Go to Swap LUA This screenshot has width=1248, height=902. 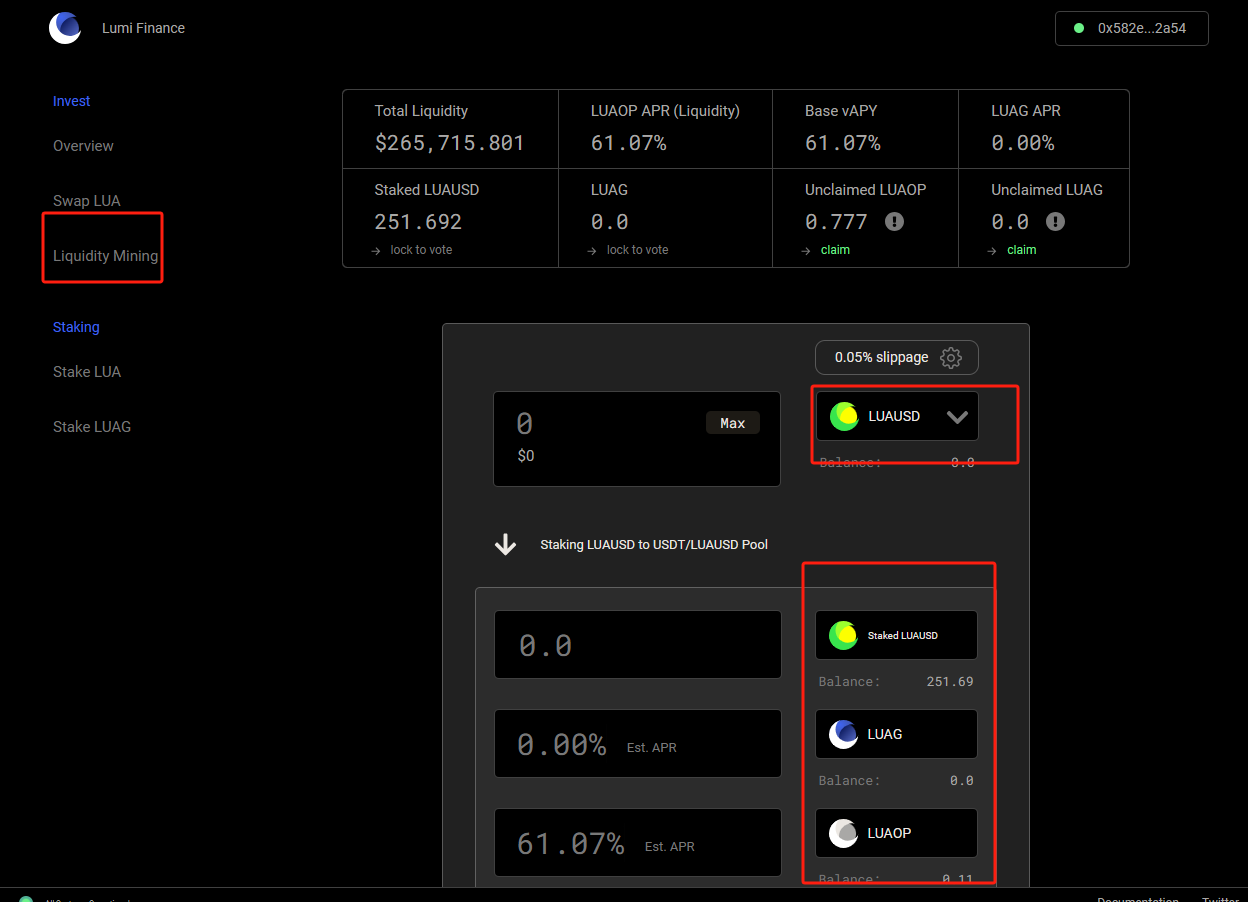tap(87, 201)
